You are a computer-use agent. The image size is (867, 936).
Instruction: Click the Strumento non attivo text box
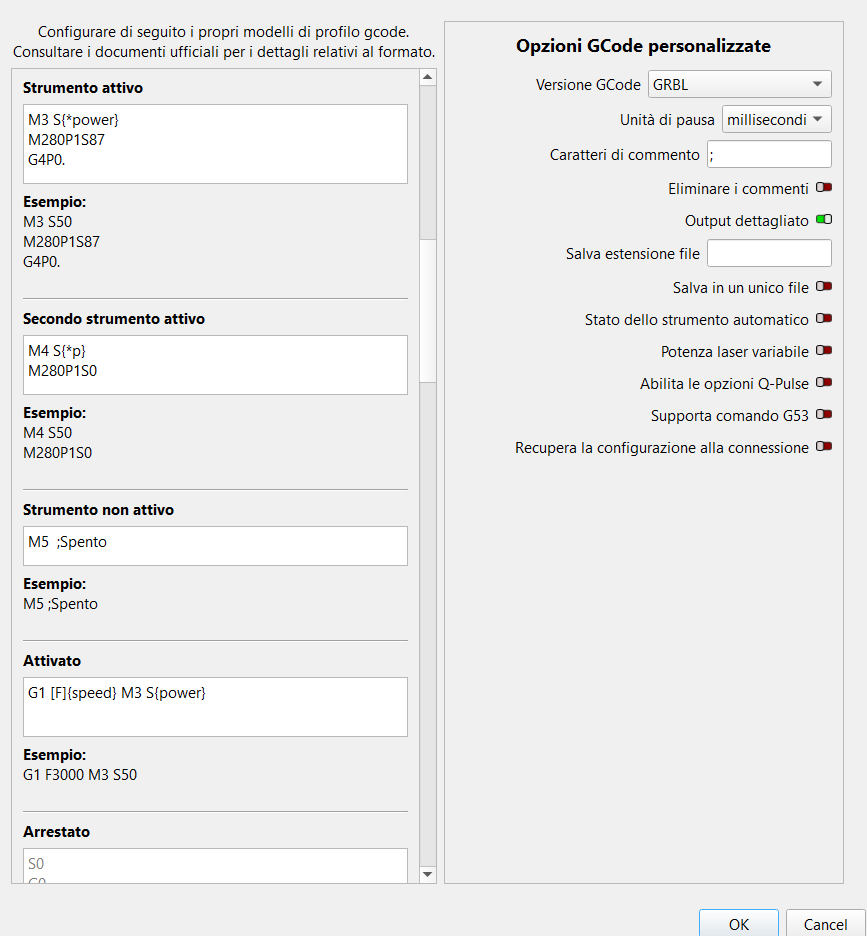[215, 546]
